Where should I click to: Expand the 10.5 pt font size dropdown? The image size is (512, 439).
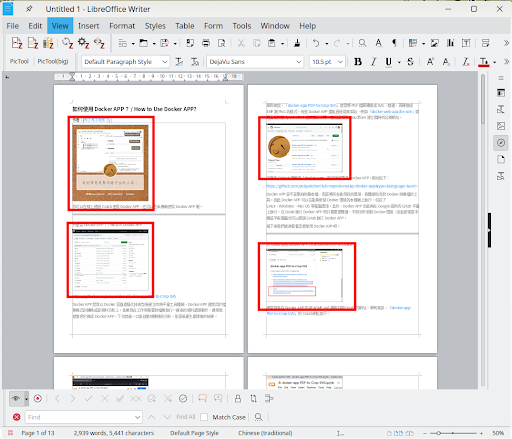[340, 62]
